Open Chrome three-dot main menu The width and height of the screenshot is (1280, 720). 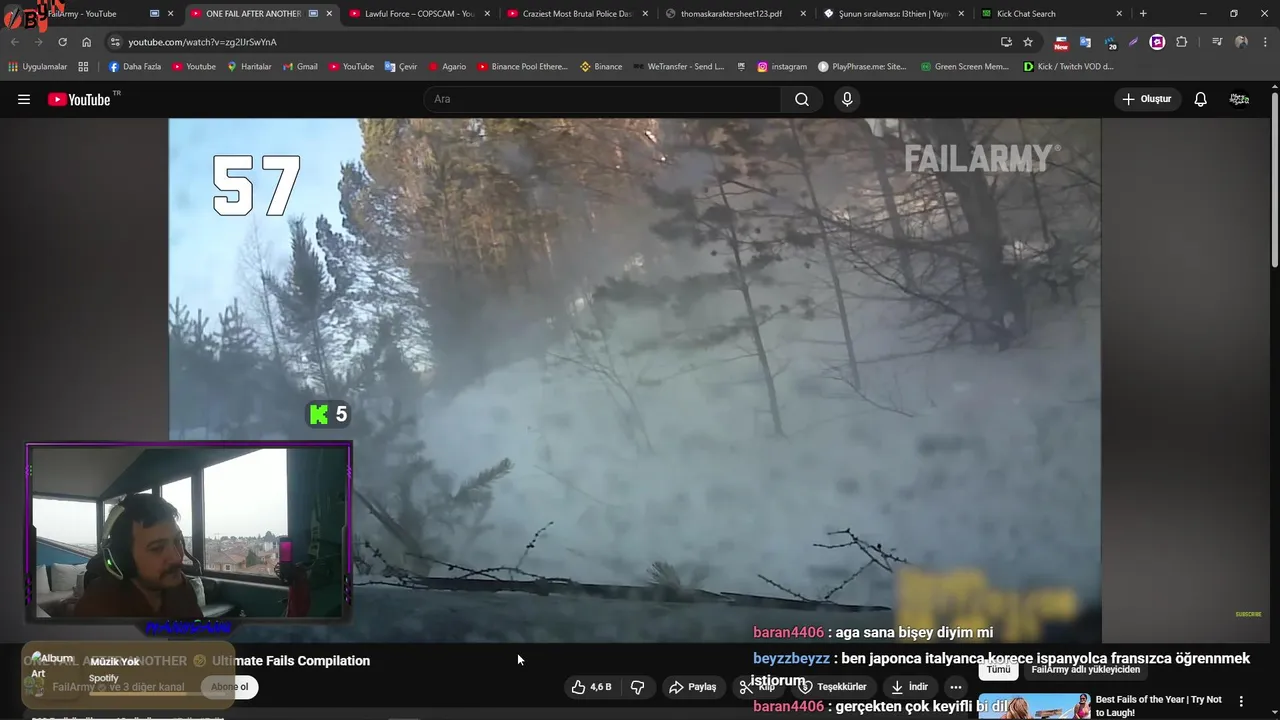tap(1264, 42)
